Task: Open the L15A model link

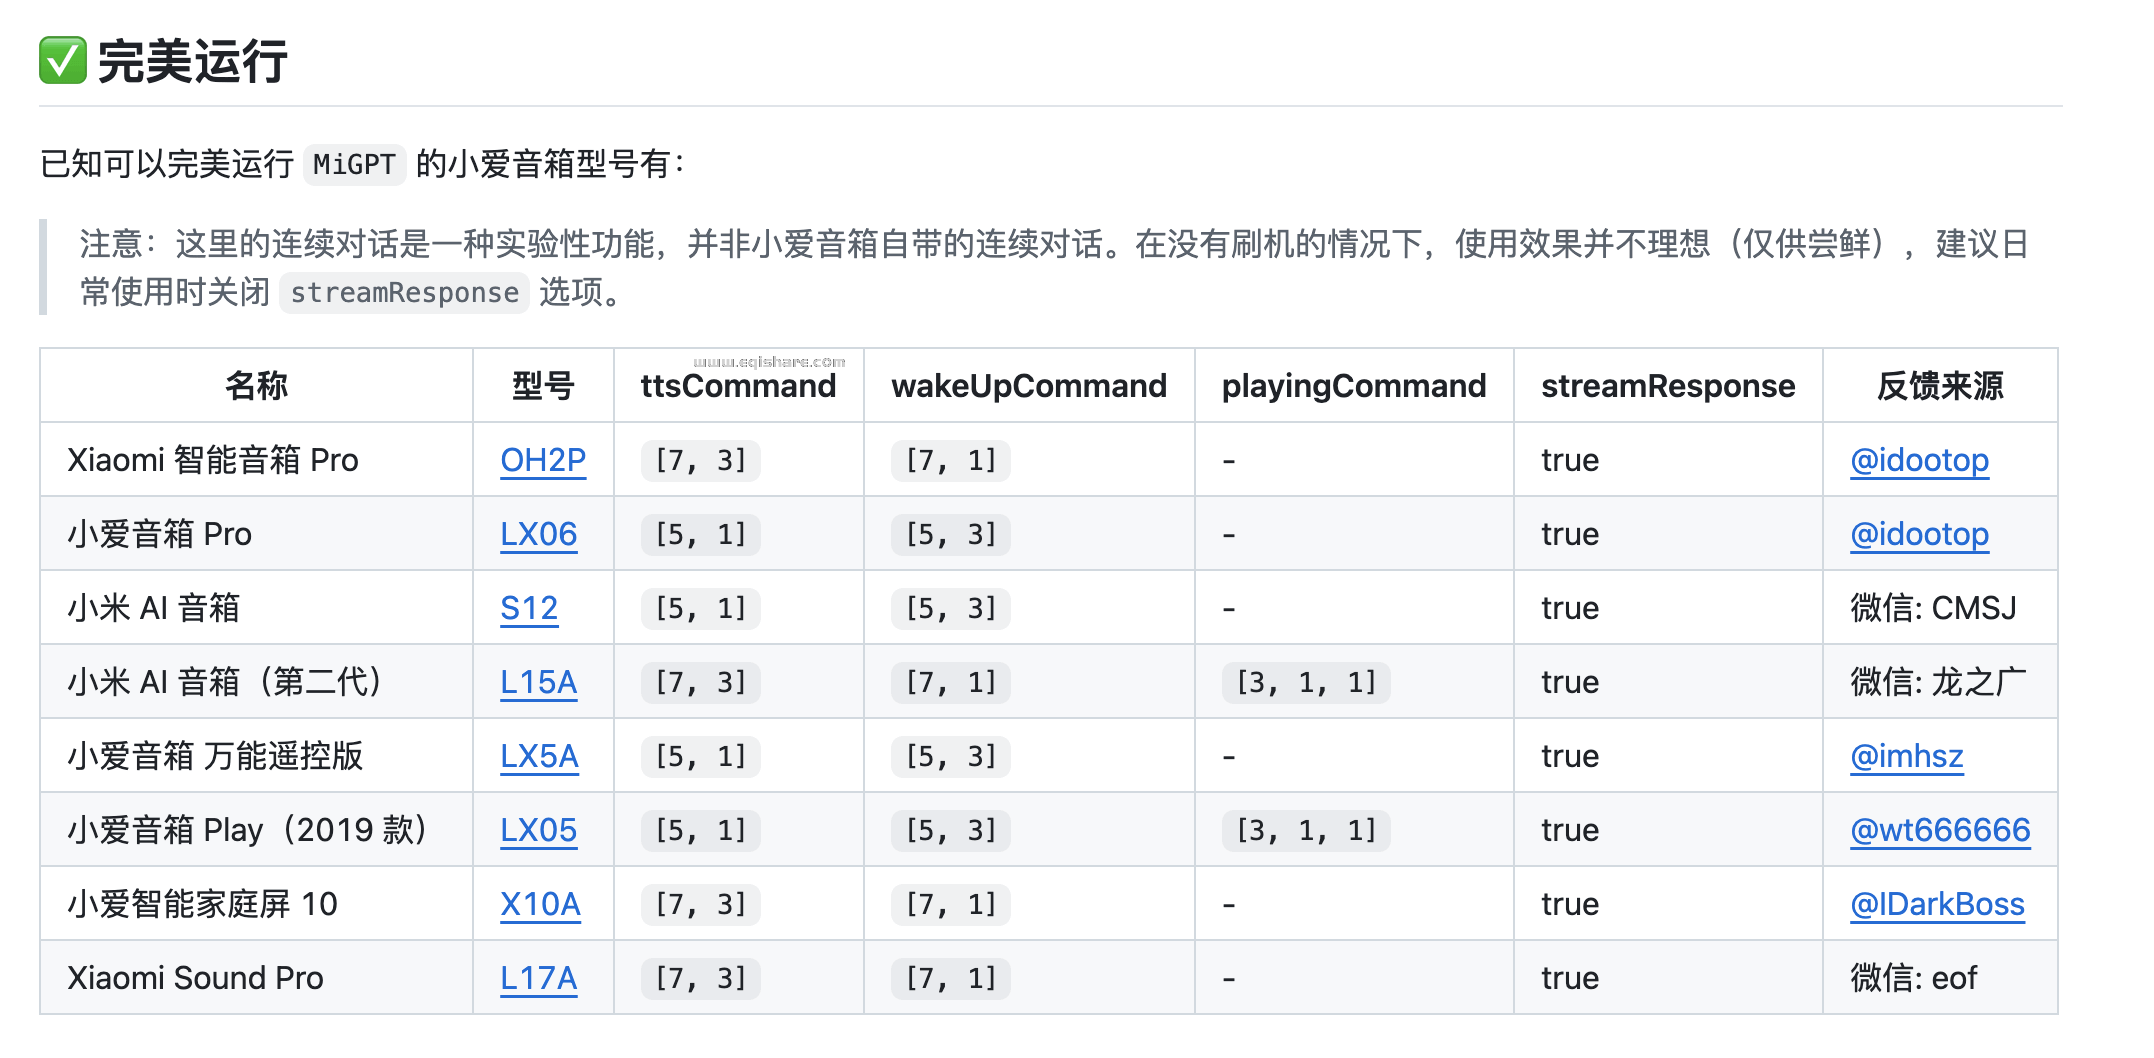Action: pyautogui.click(x=538, y=682)
